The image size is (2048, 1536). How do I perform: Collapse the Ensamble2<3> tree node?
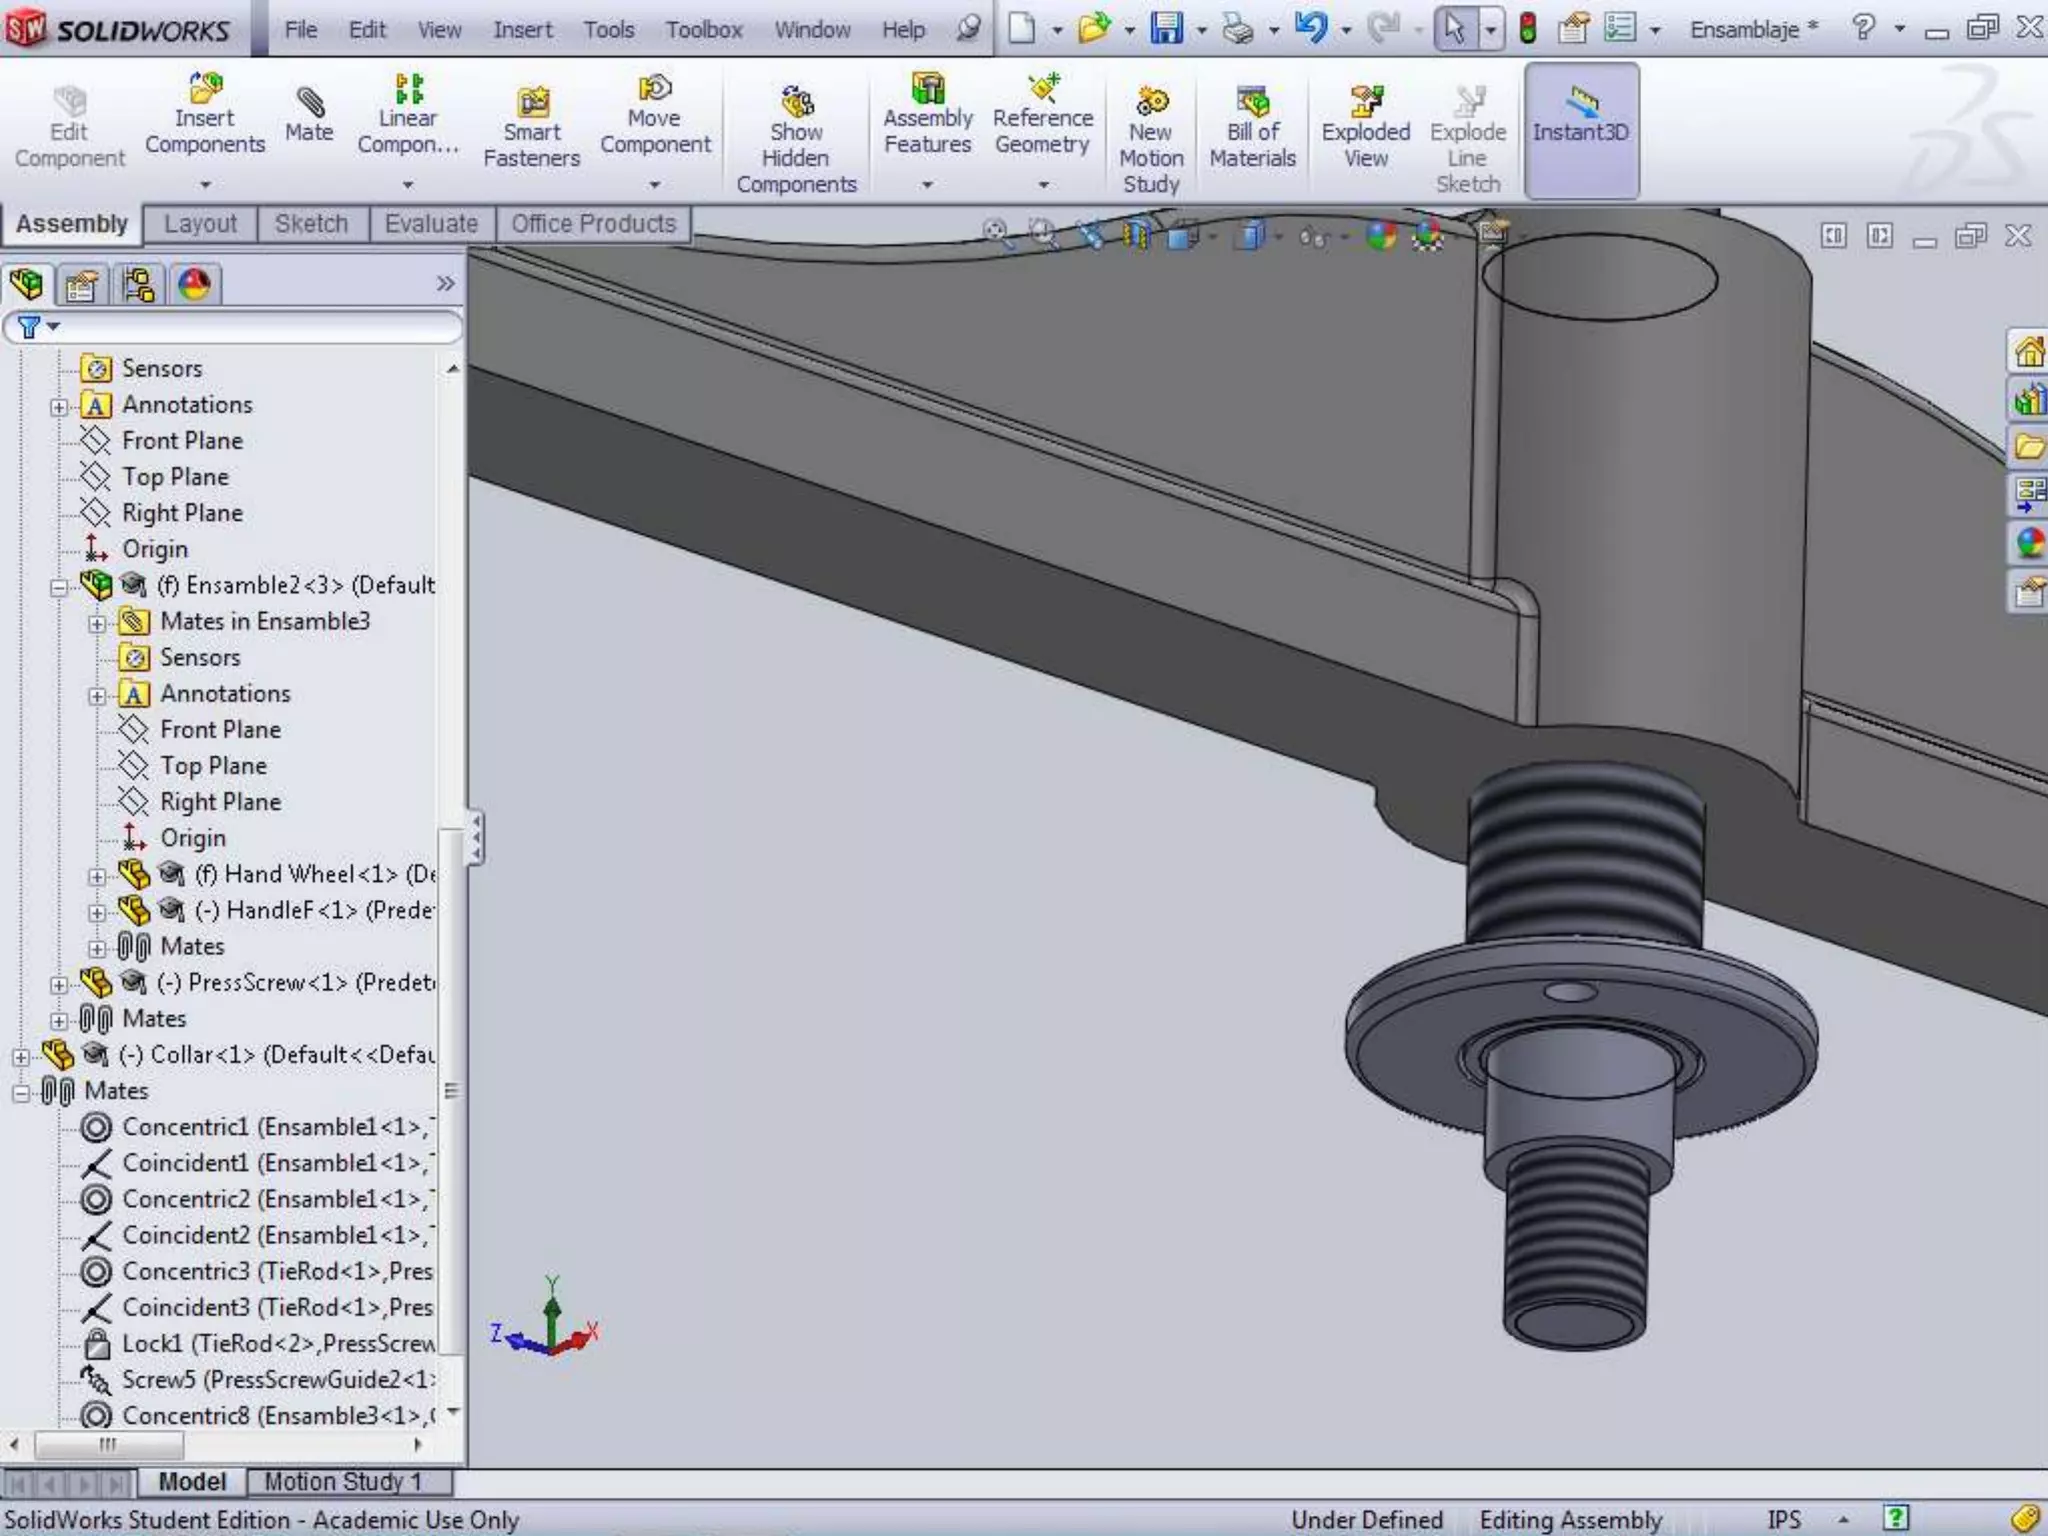pyautogui.click(x=59, y=587)
